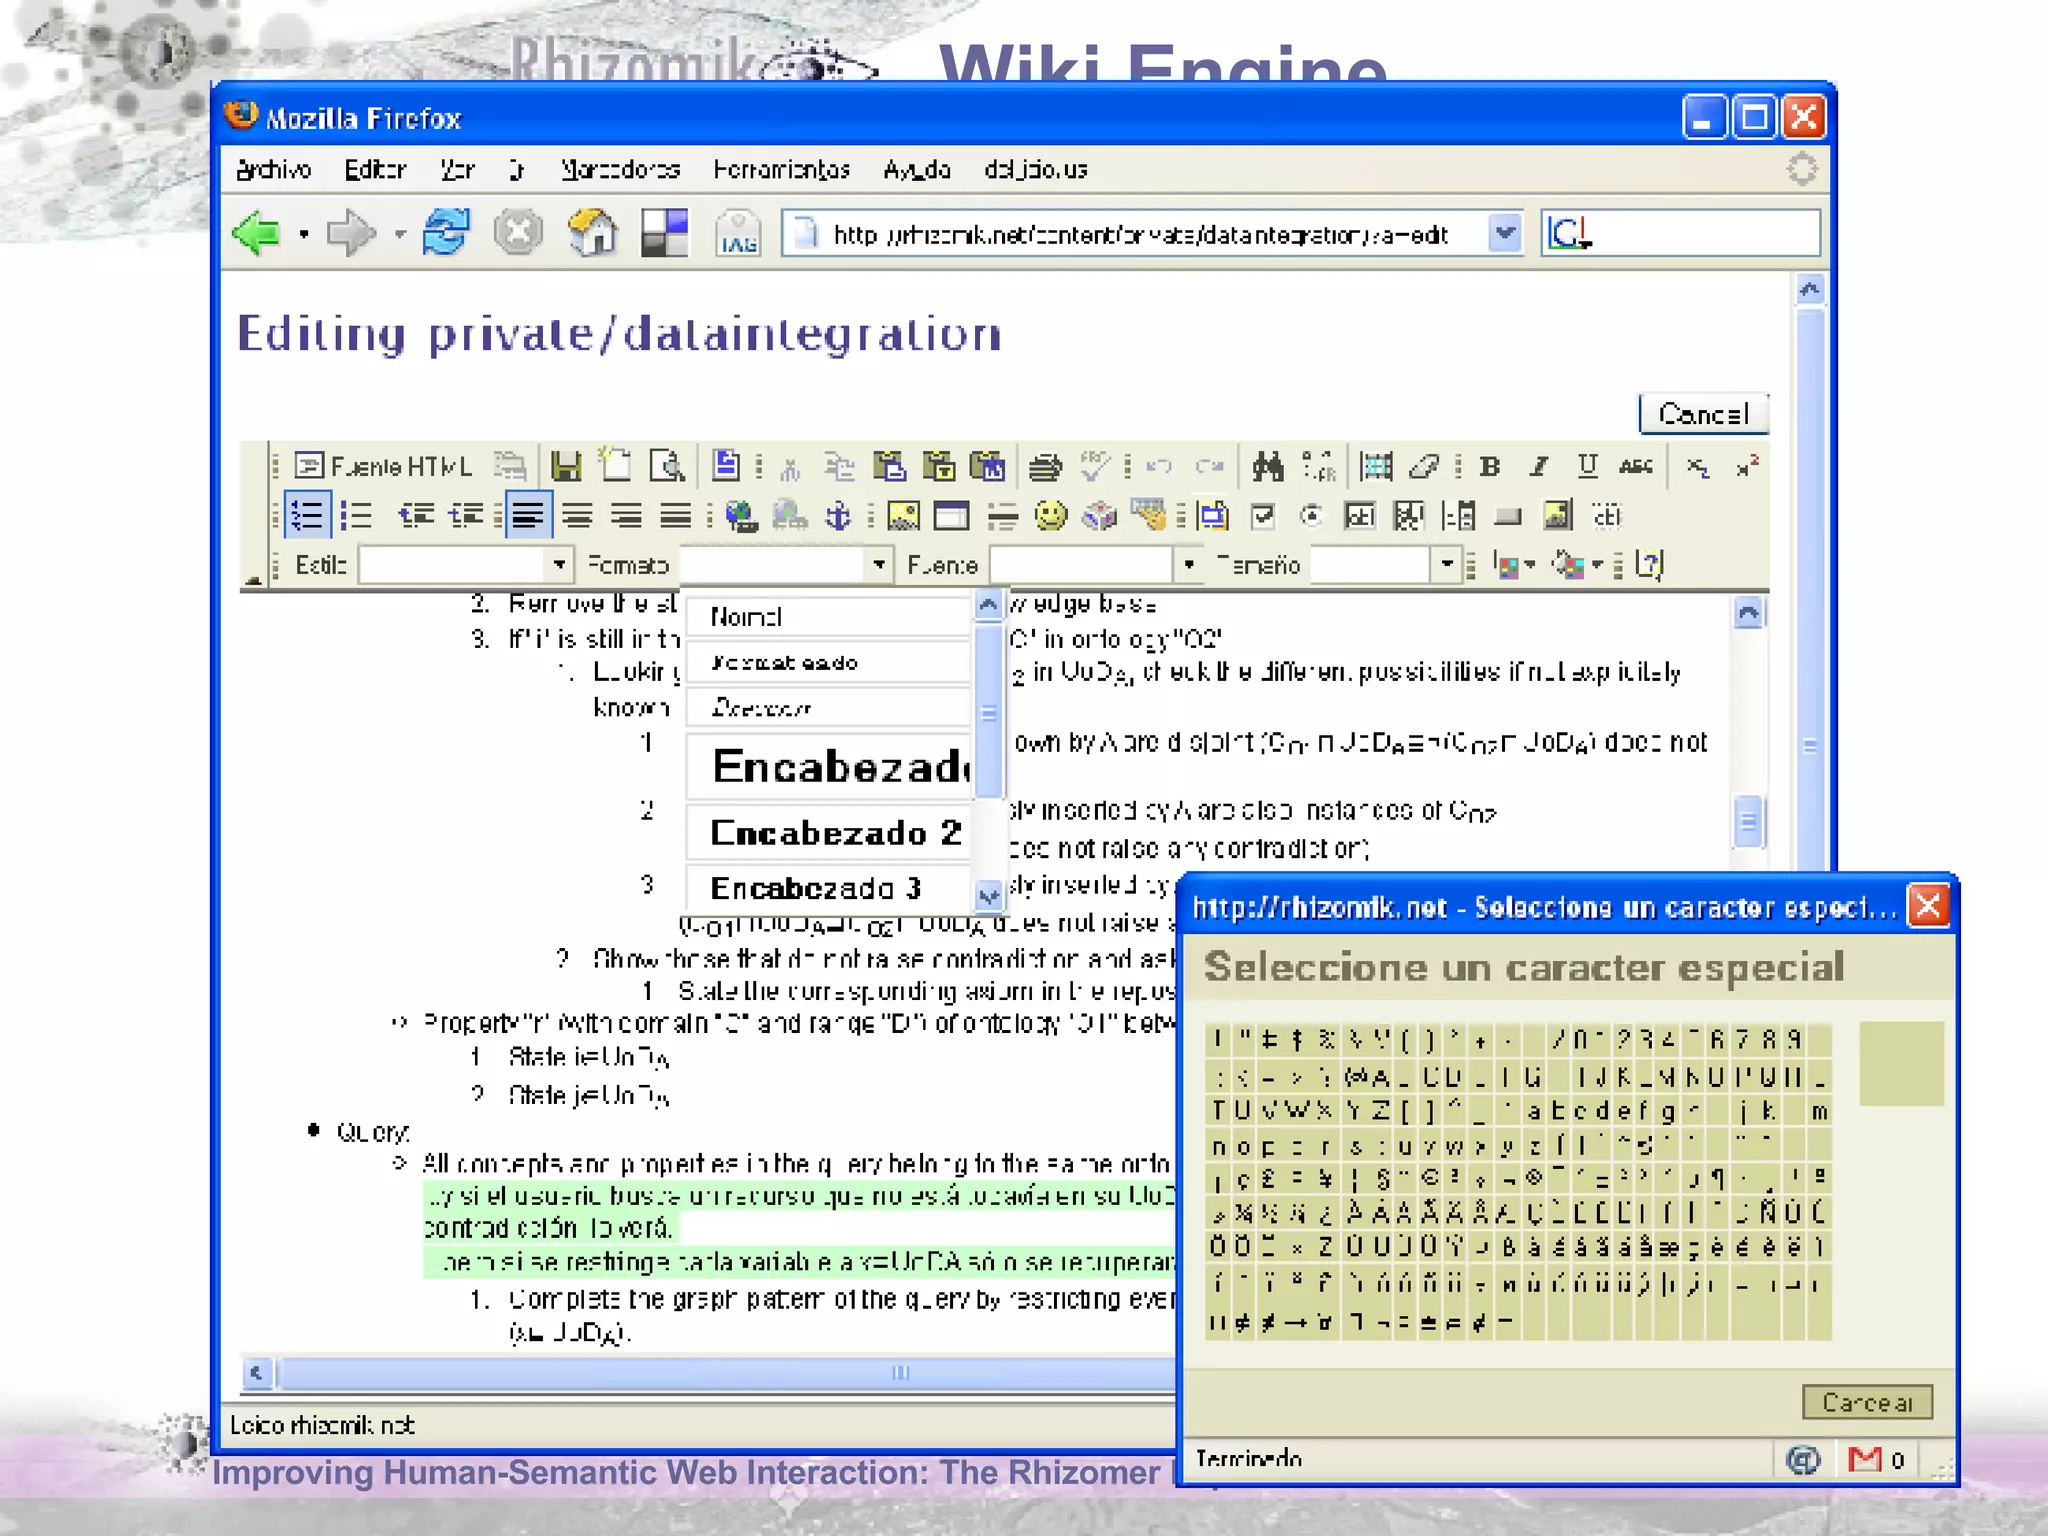
Task: Click the Preview page icon
Action: coord(666,466)
